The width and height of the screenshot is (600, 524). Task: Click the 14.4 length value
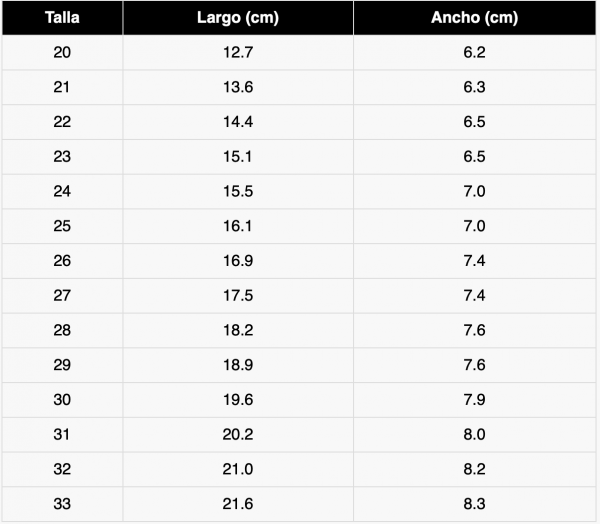point(238,122)
